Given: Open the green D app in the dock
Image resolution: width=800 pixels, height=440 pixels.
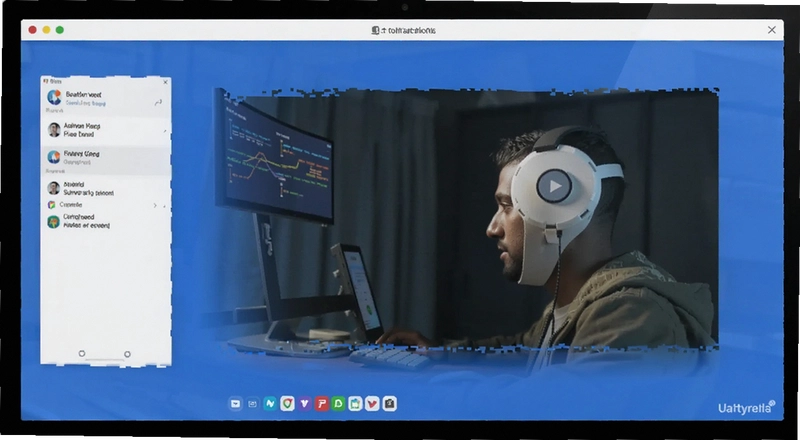Looking at the screenshot, I should point(338,404).
